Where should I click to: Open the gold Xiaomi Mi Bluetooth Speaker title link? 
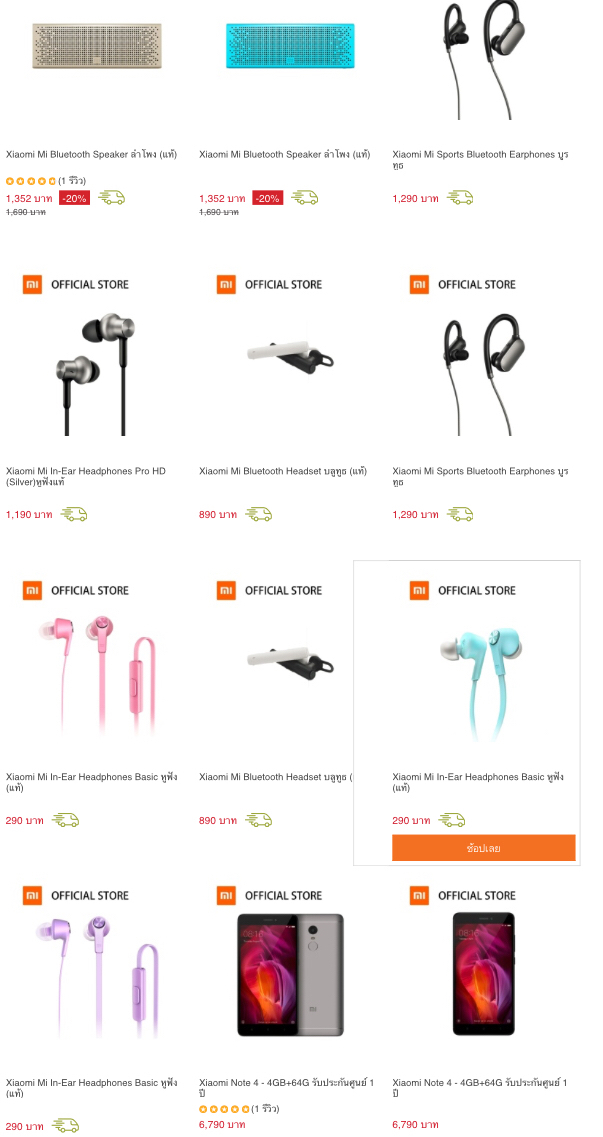click(x=91, y=154)
